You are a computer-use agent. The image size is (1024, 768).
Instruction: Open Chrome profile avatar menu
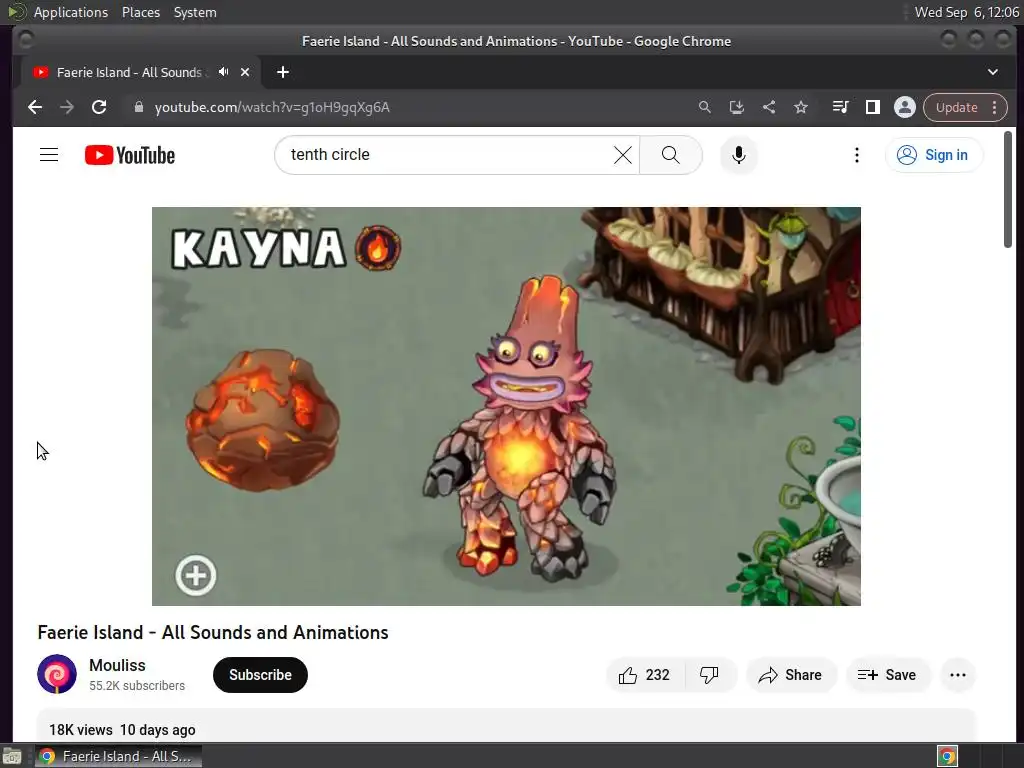point(904,107)
